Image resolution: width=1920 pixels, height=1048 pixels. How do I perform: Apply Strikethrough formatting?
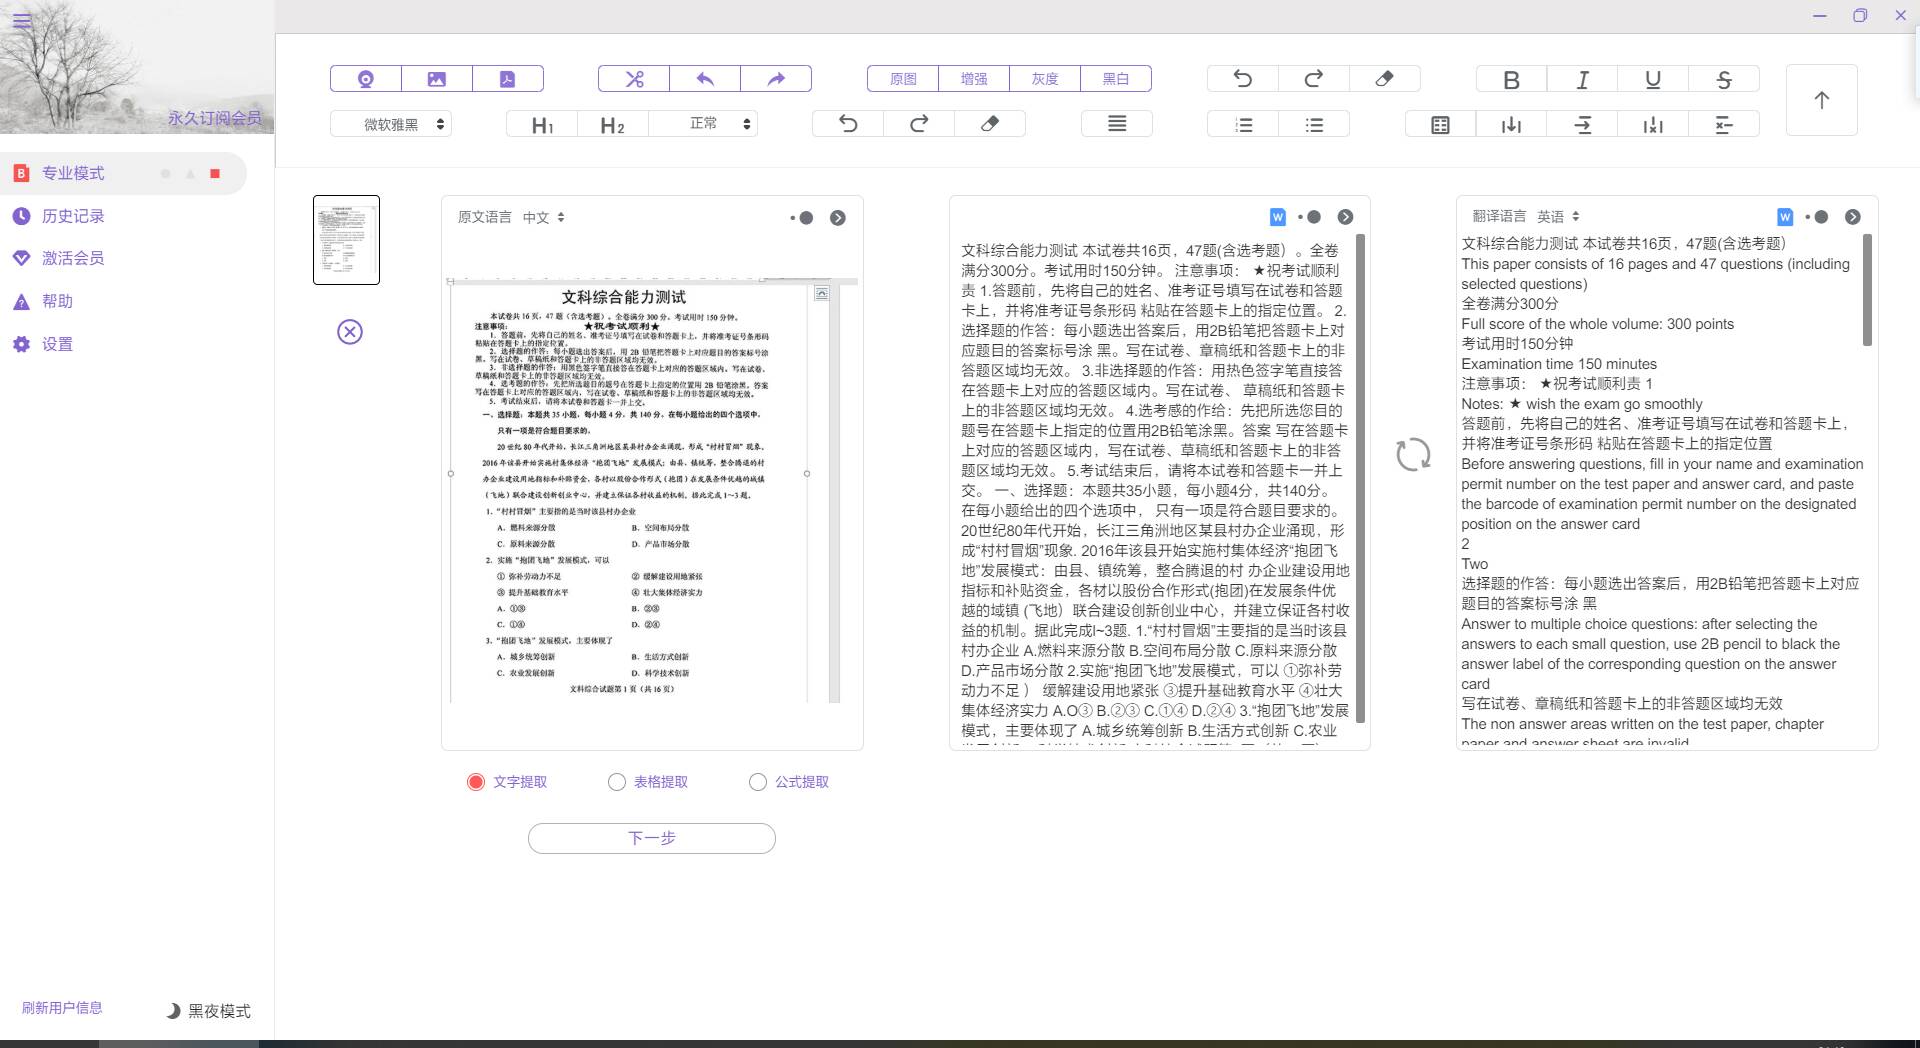(1723, 80)
